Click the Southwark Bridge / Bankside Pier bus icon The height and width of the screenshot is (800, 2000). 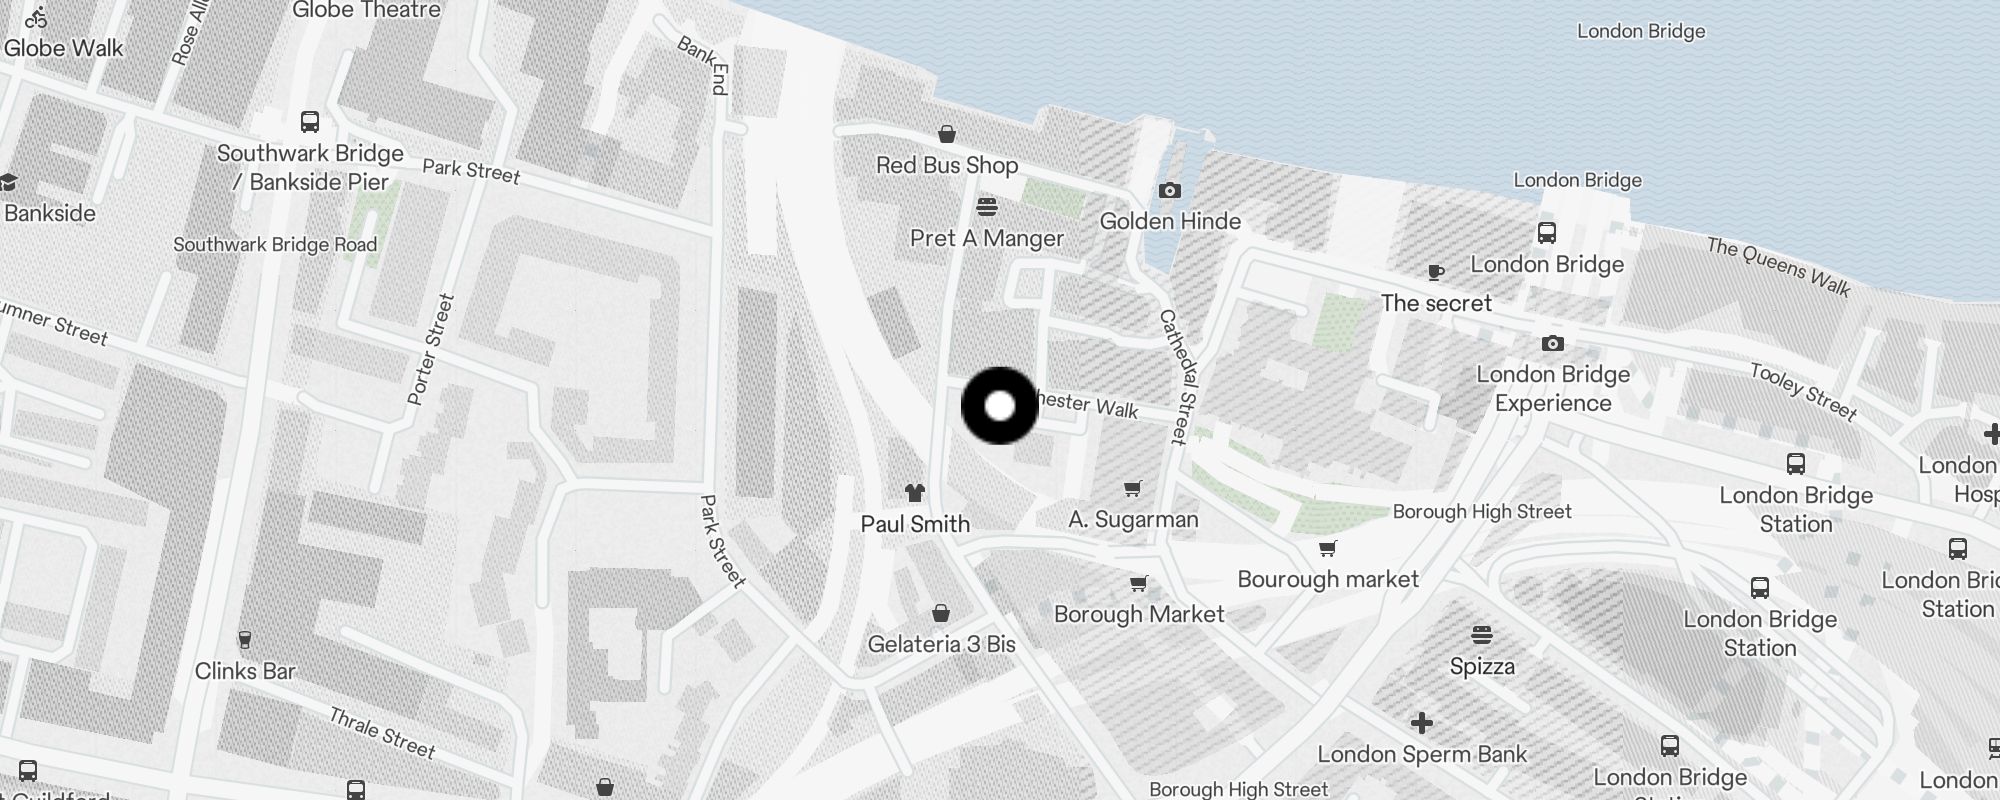tap(310, 122)
